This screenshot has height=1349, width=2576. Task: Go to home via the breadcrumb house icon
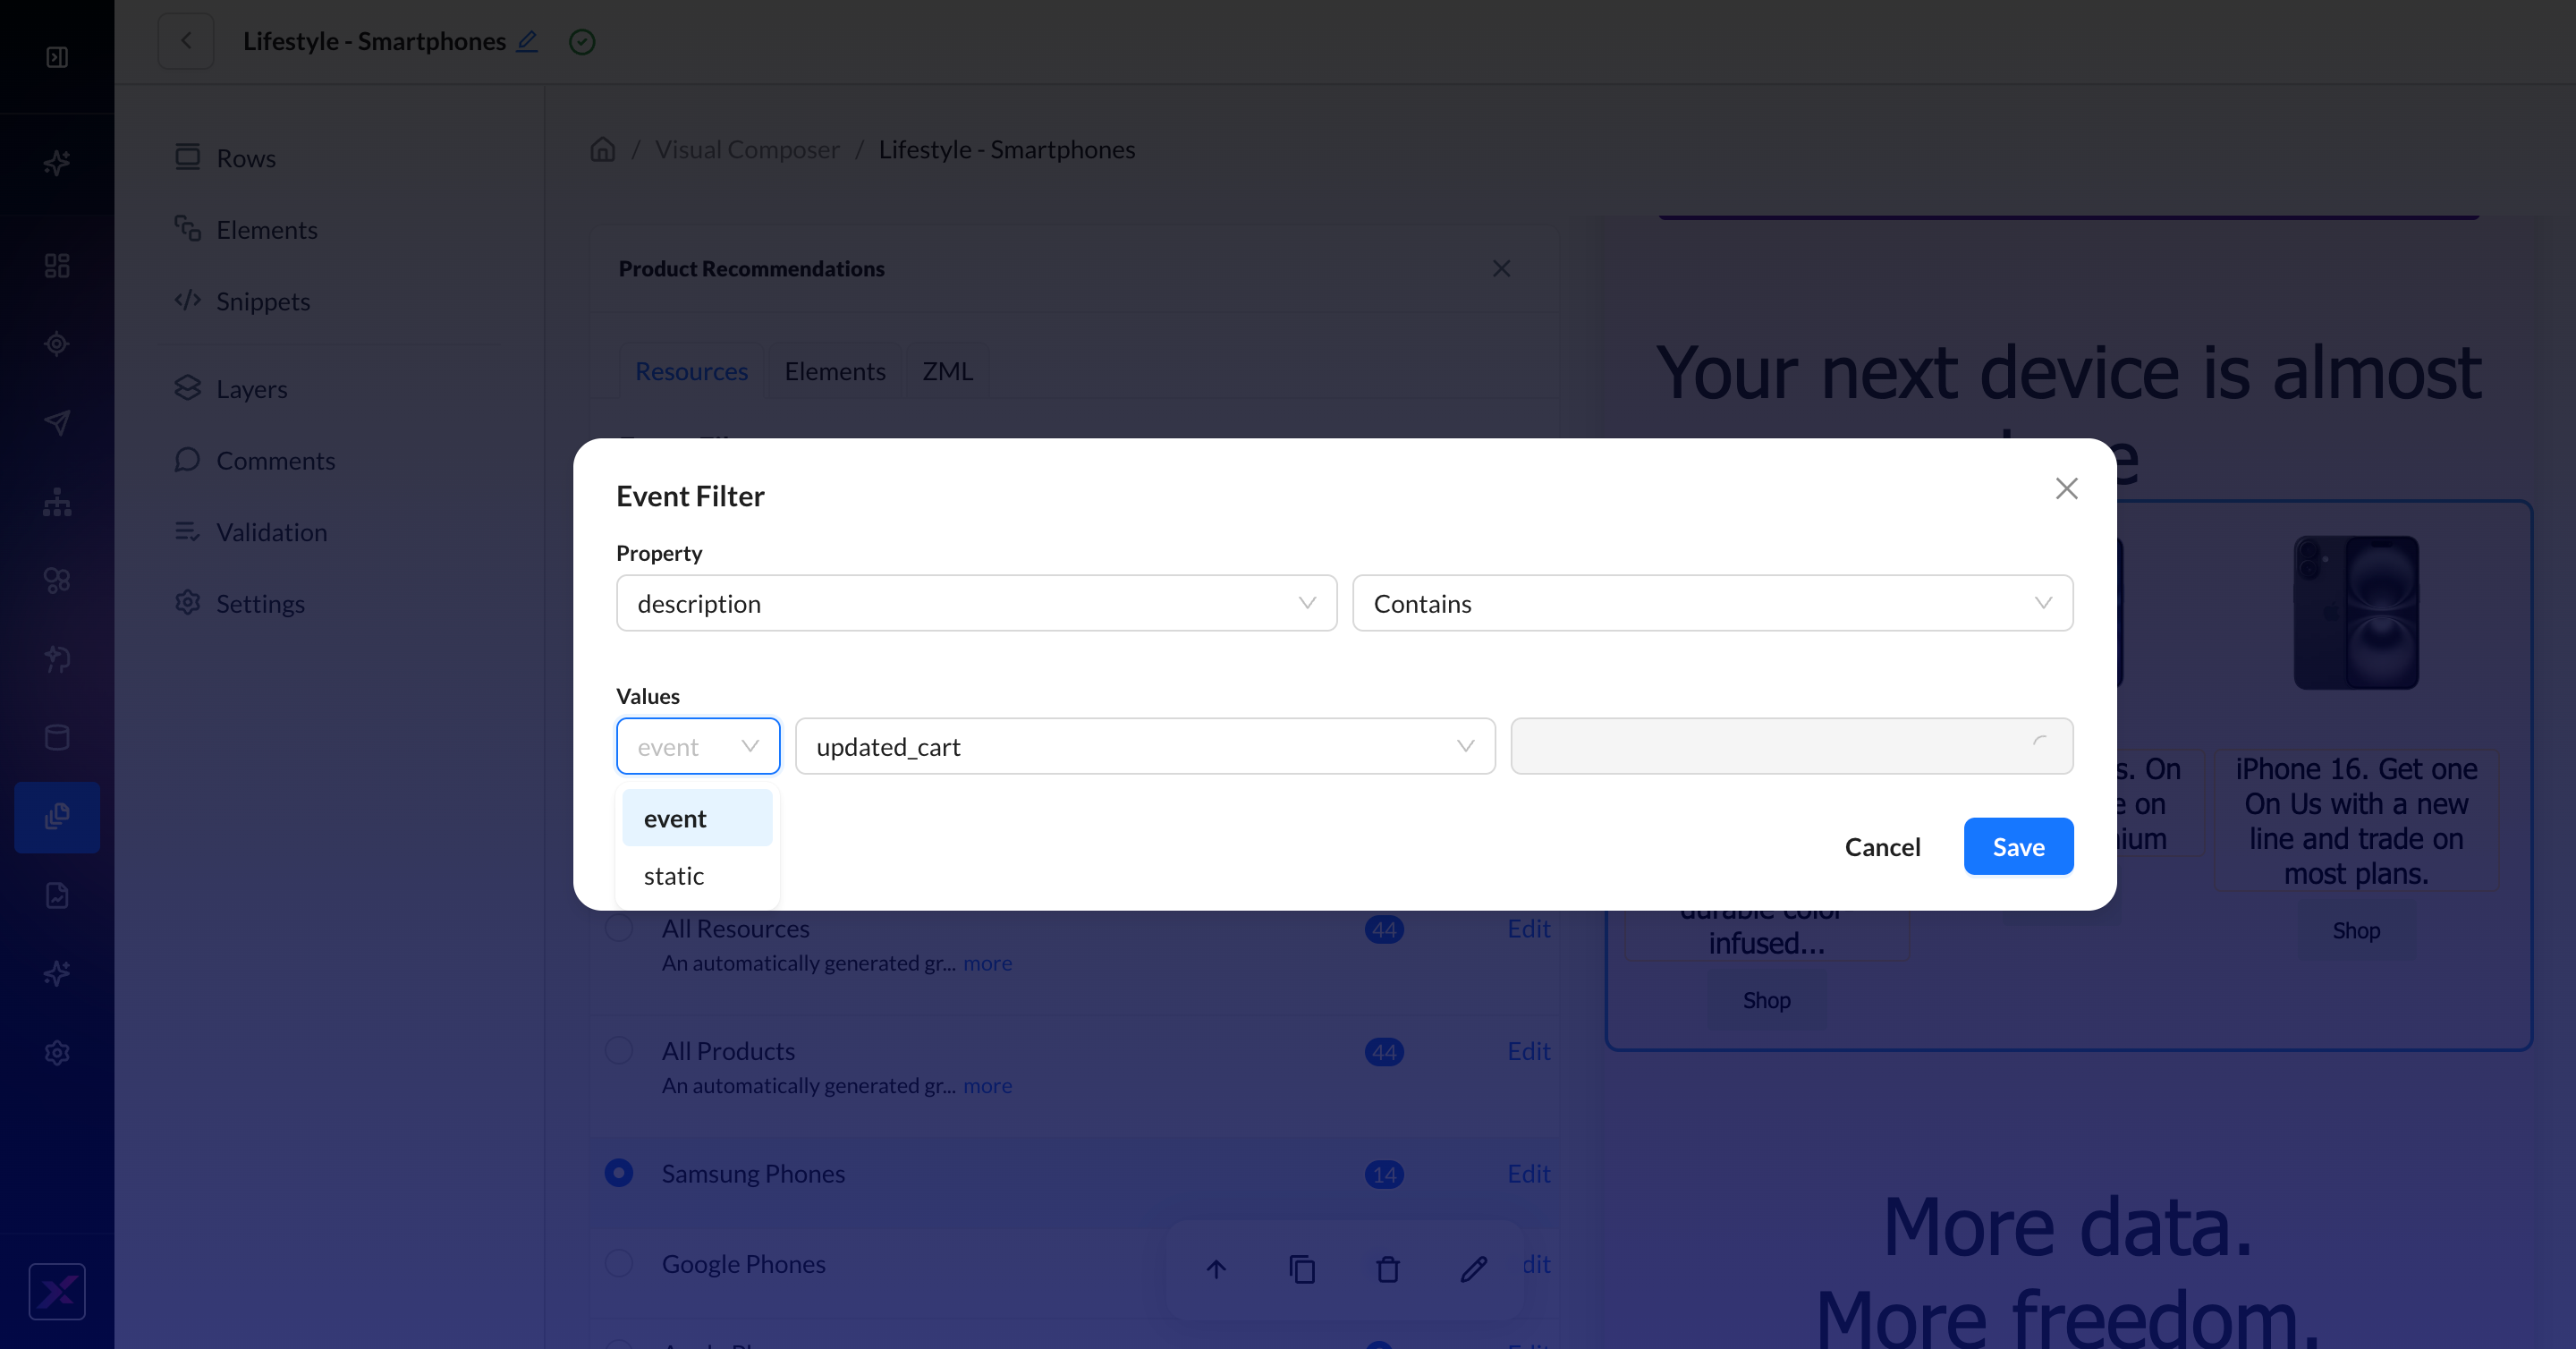[603, 149]
